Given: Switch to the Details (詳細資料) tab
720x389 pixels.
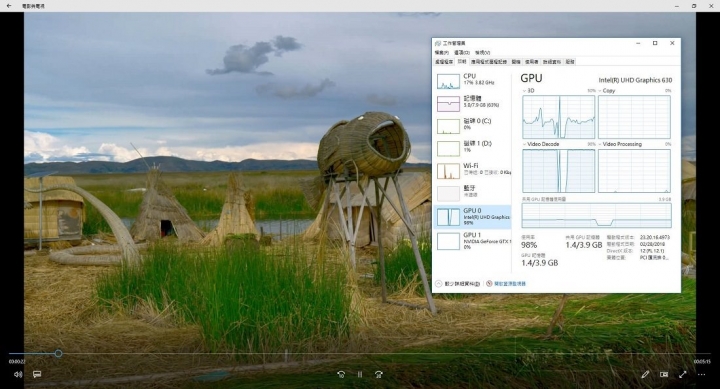Looking at the screenshot, I should (x=551, y=62).
